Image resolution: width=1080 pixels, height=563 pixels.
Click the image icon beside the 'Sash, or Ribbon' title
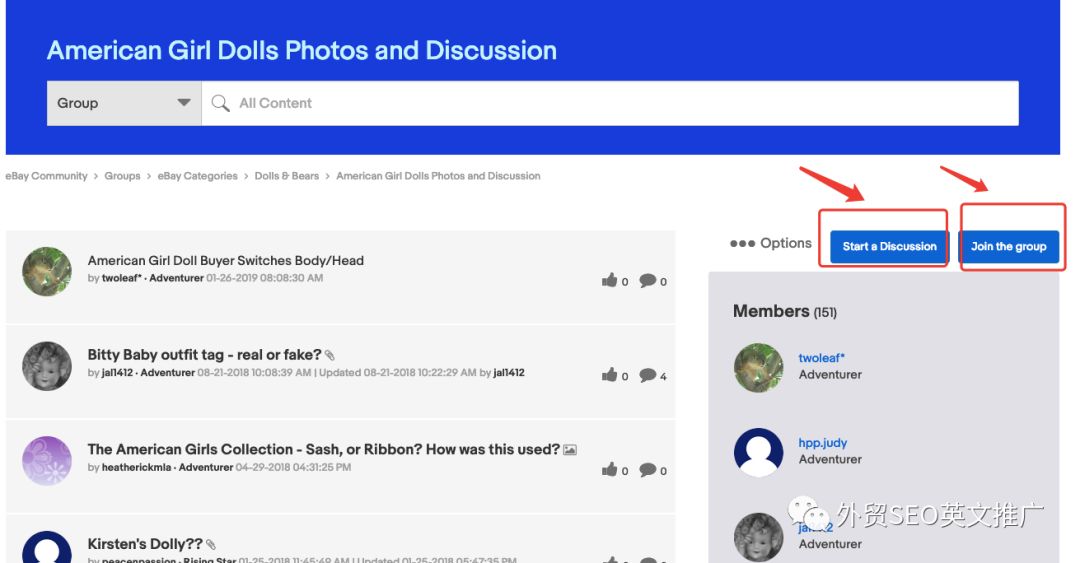570,450
